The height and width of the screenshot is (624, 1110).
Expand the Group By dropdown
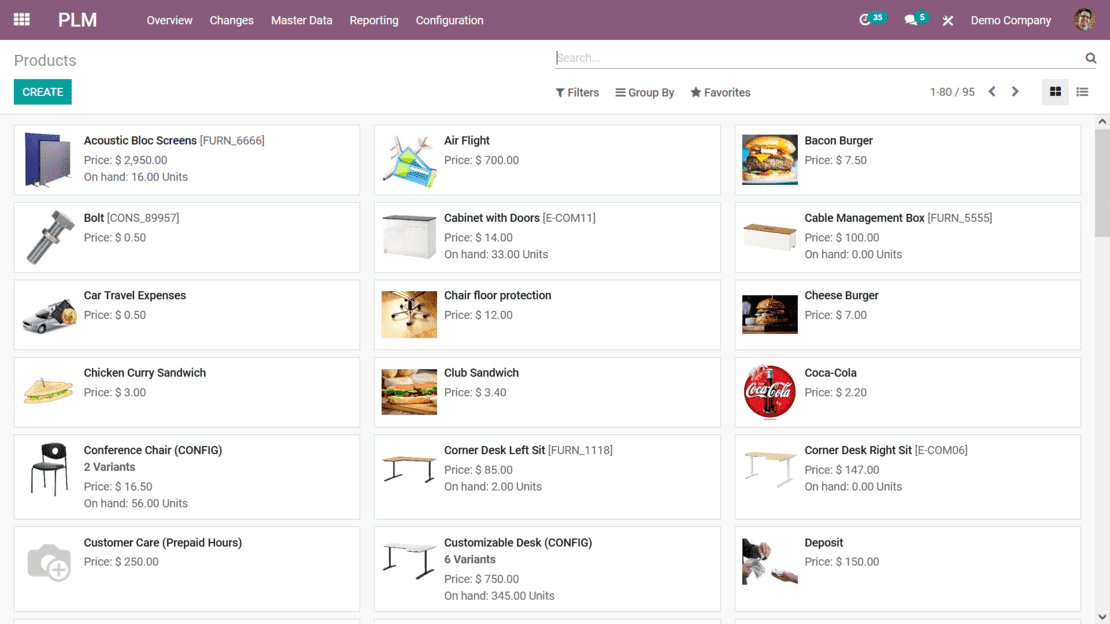[645, 93]
